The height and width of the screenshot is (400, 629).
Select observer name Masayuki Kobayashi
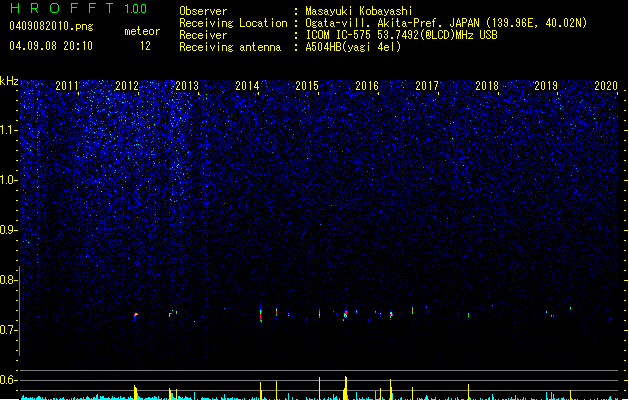[359, 11]
